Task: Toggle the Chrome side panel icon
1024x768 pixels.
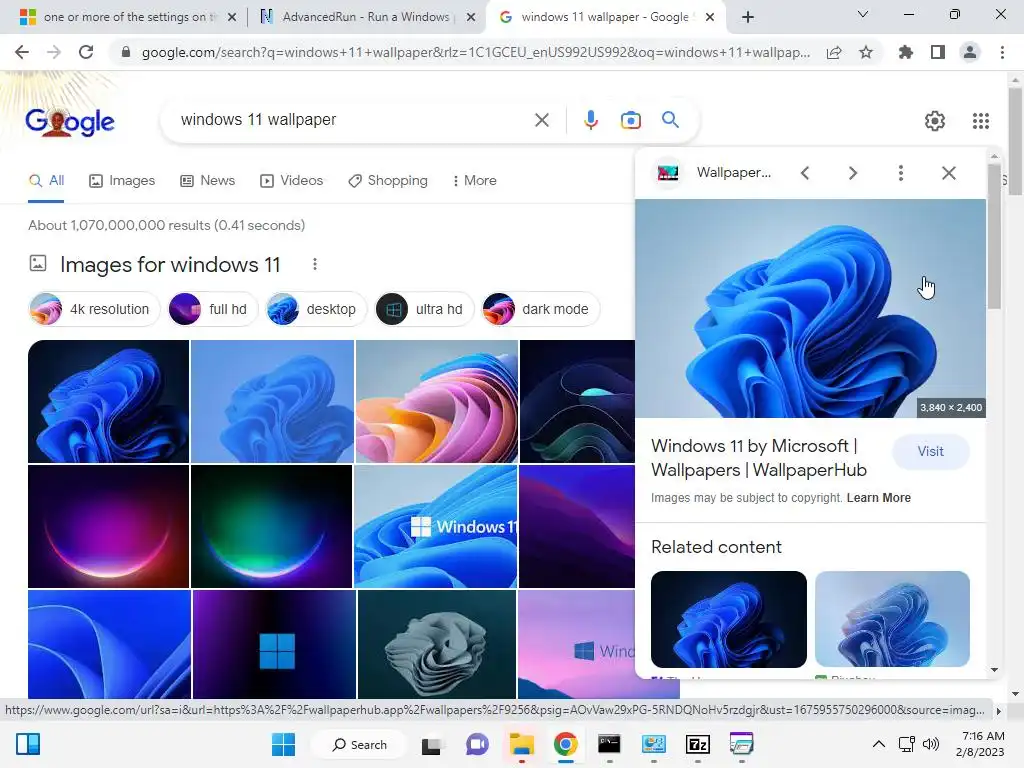Action: [938, 52]
